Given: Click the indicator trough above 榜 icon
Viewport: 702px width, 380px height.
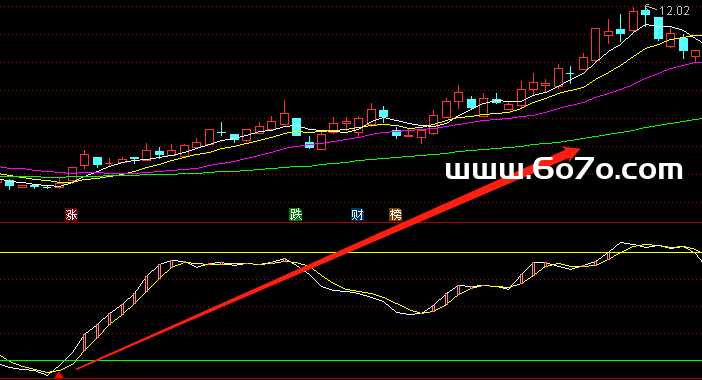Looking at the screenshot, I should coord(411,314).
